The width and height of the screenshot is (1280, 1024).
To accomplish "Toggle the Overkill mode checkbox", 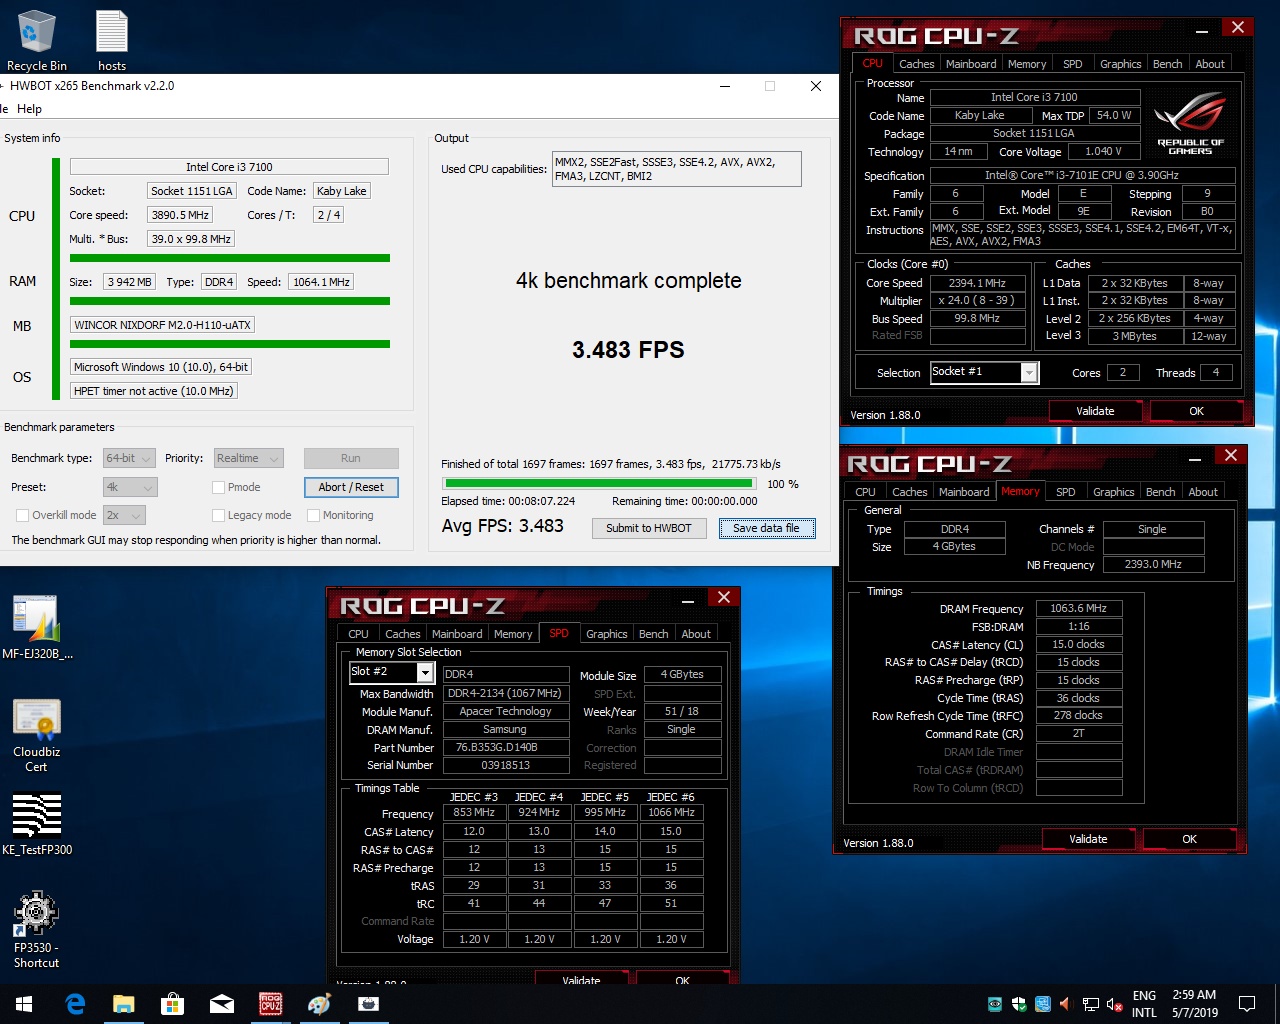I will tap(22, 515).
